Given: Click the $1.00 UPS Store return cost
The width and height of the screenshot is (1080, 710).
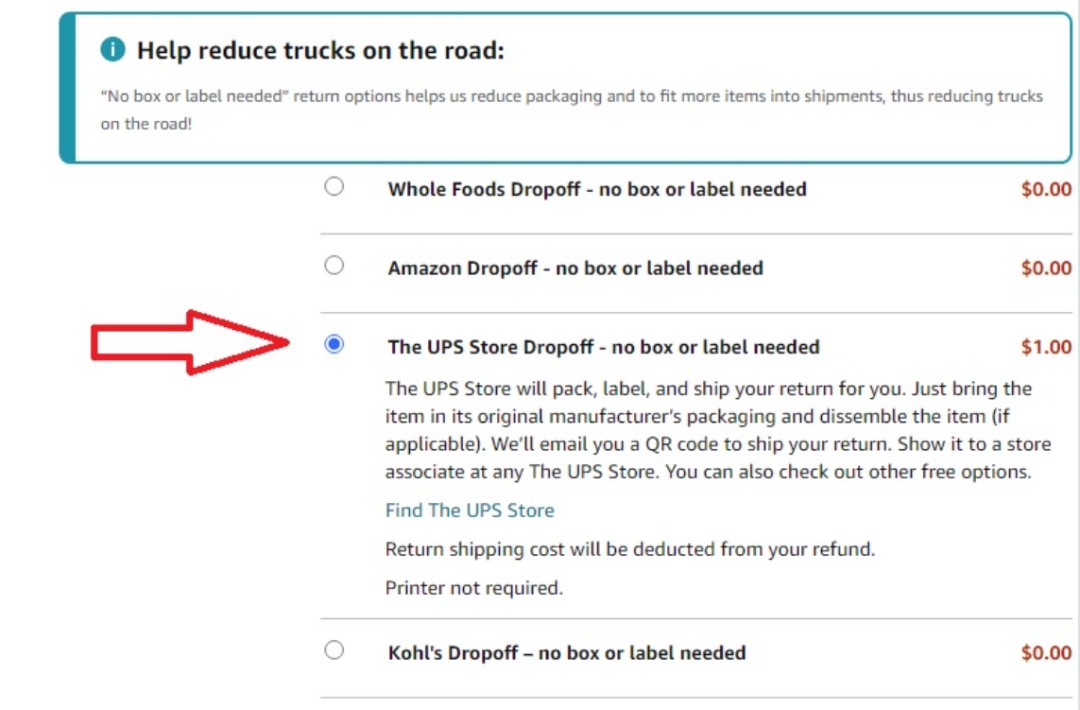Looking at the screenshot, I should point(1045,347).
